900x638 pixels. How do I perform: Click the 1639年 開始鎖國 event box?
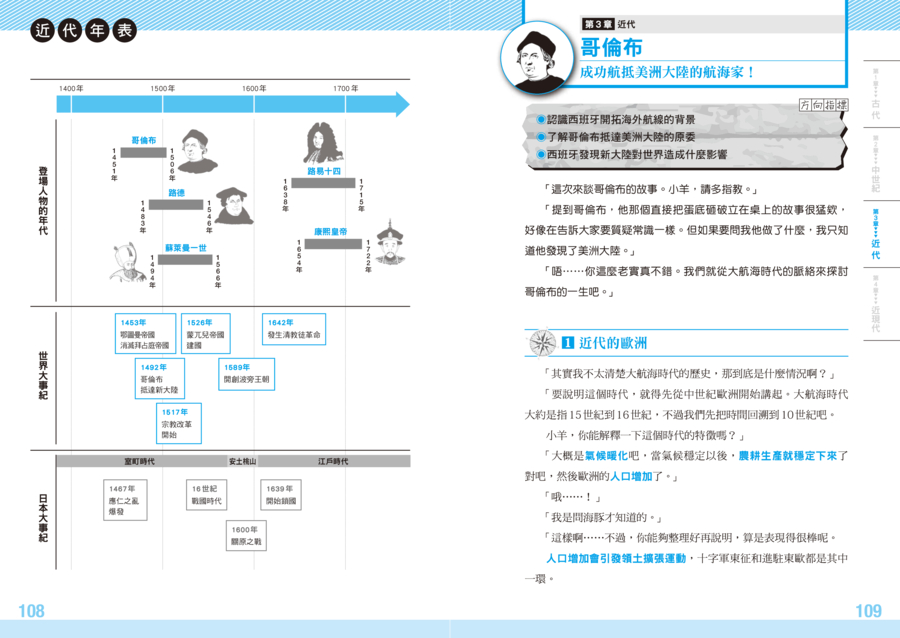(281, 495)
